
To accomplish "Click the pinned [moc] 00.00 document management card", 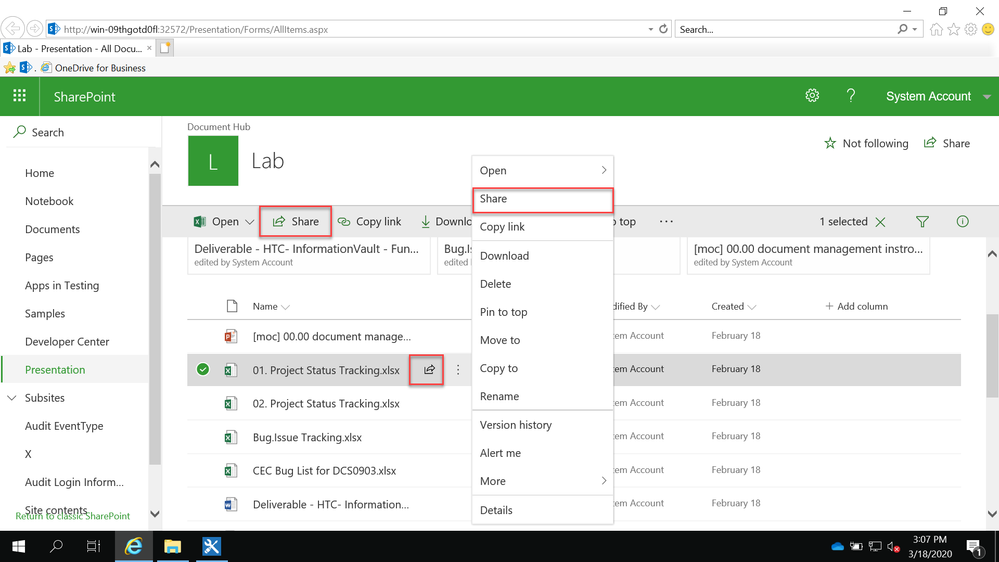I will coord(808,256).
